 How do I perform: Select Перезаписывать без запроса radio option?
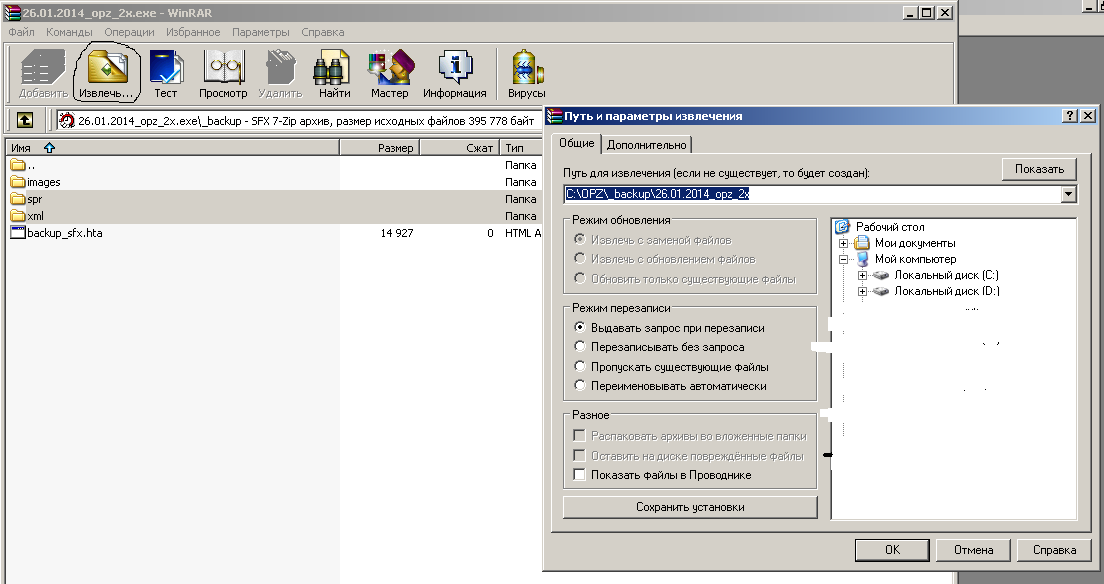(580, 347)
